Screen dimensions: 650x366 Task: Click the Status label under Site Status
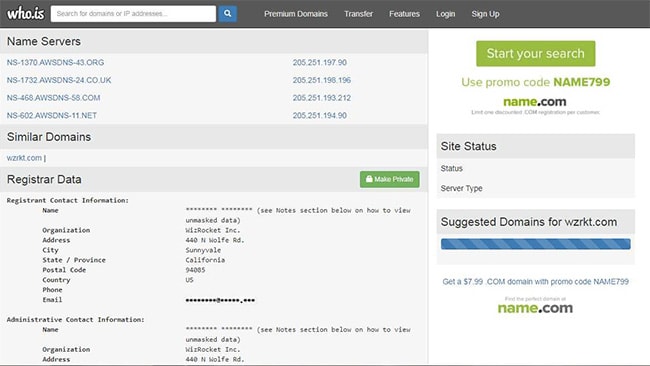pyautogui.click(x=451, y=169)
